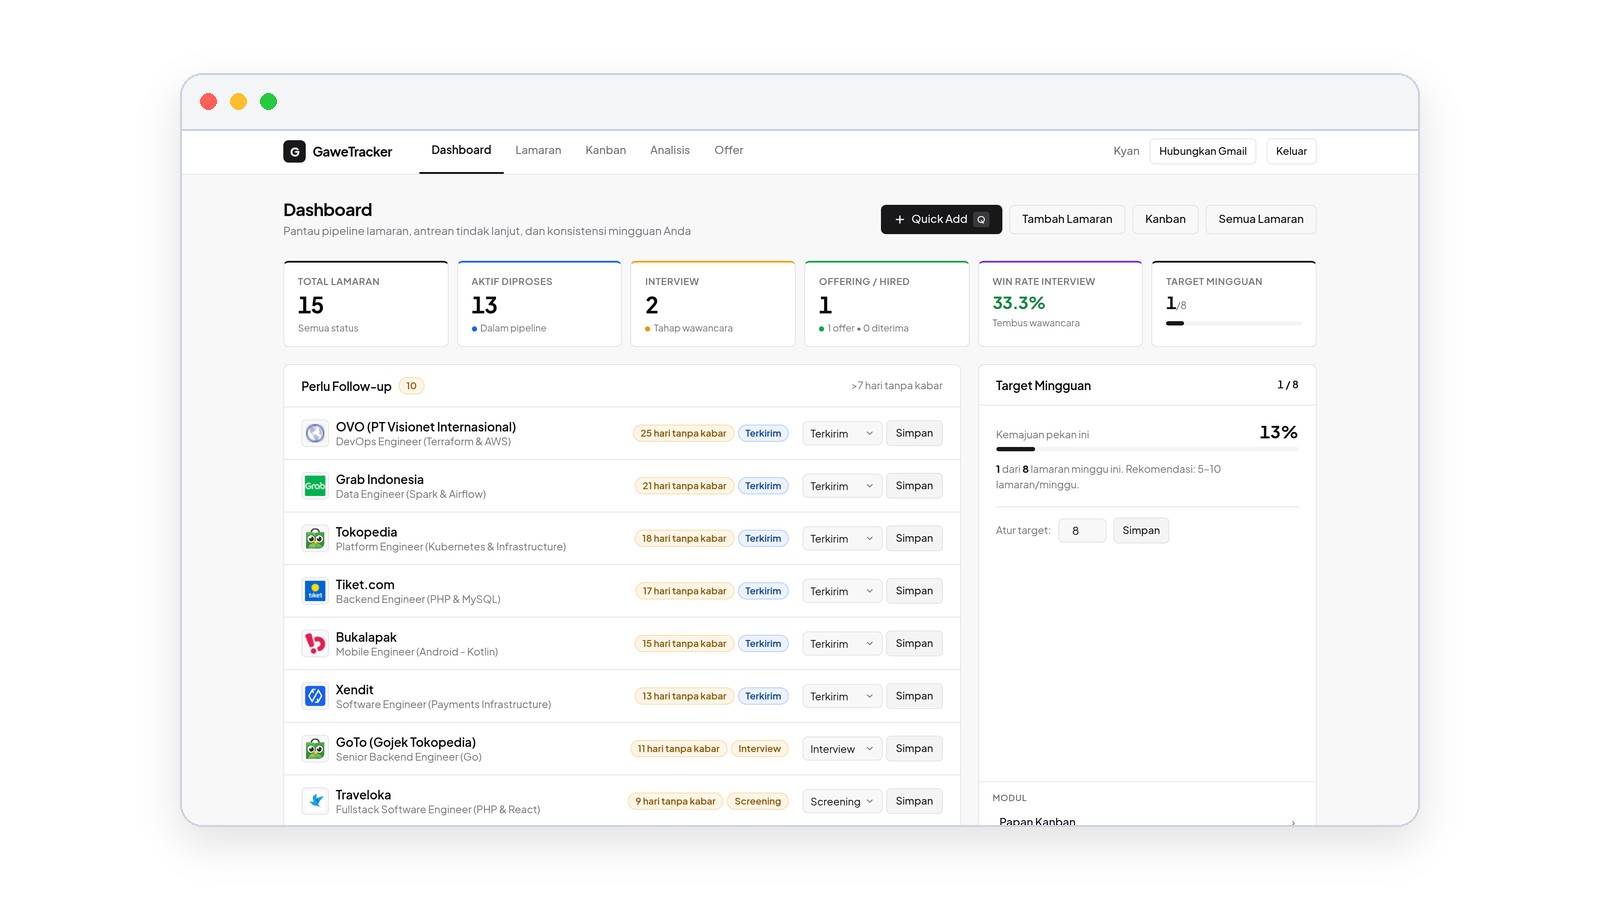Click the username Kyan

pyautogui.click(x=1126, y=151)
